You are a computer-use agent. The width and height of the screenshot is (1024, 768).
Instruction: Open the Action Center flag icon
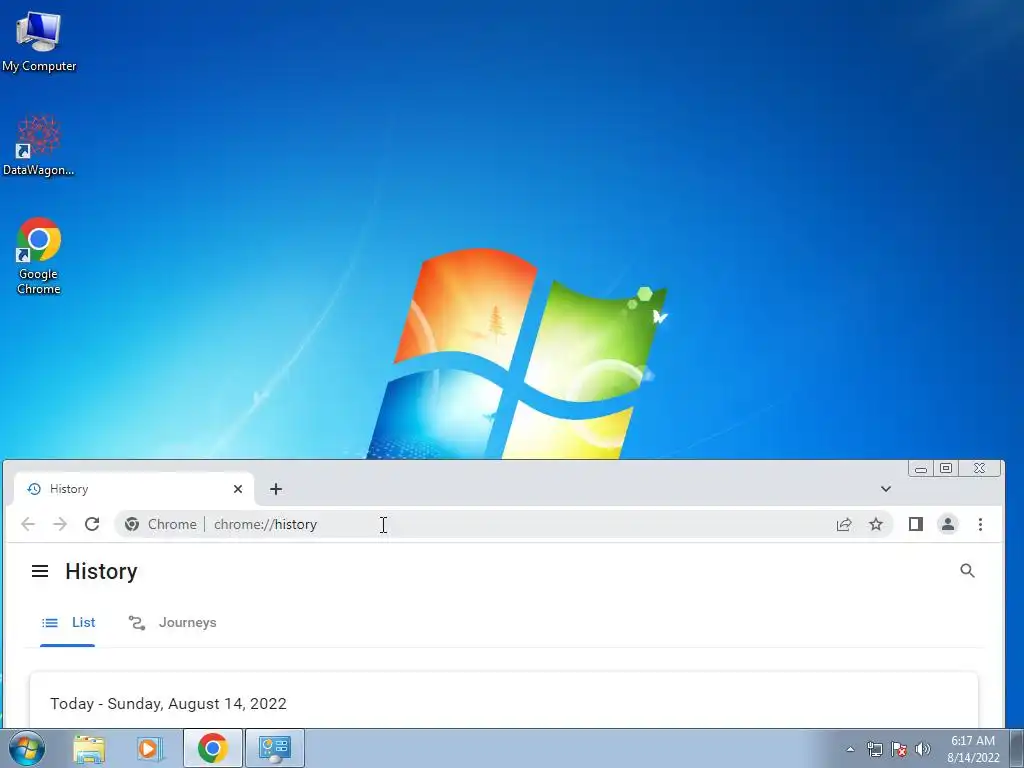(899, 749)
